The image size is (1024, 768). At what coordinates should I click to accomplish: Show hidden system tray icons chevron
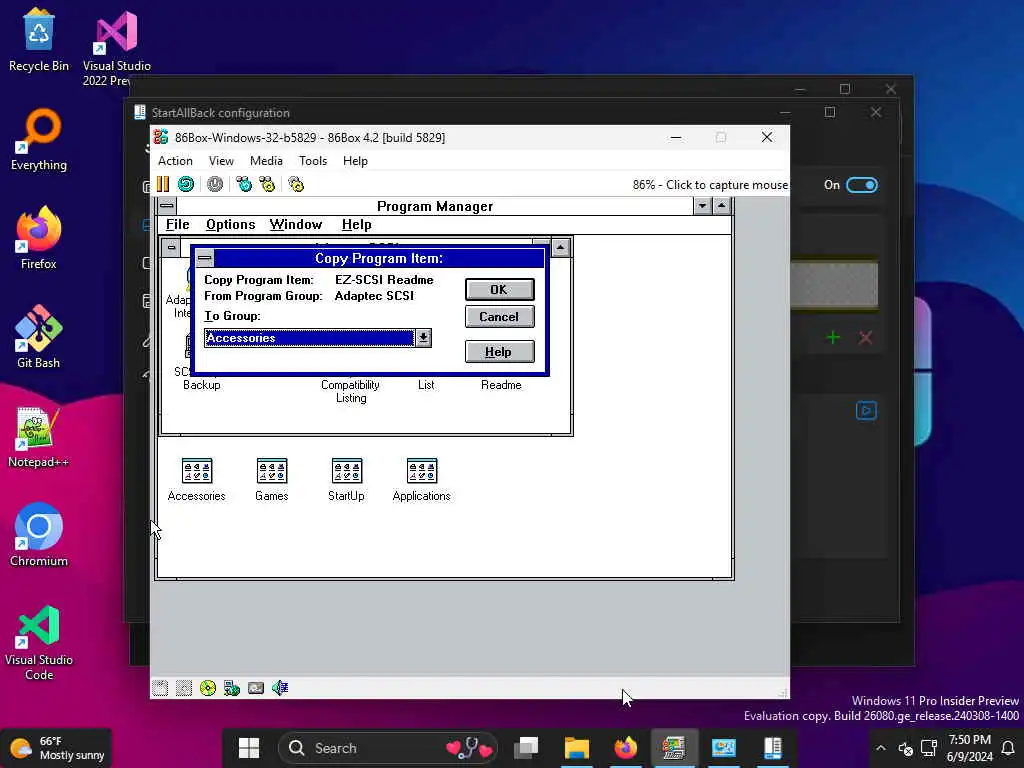coord(881,748)
